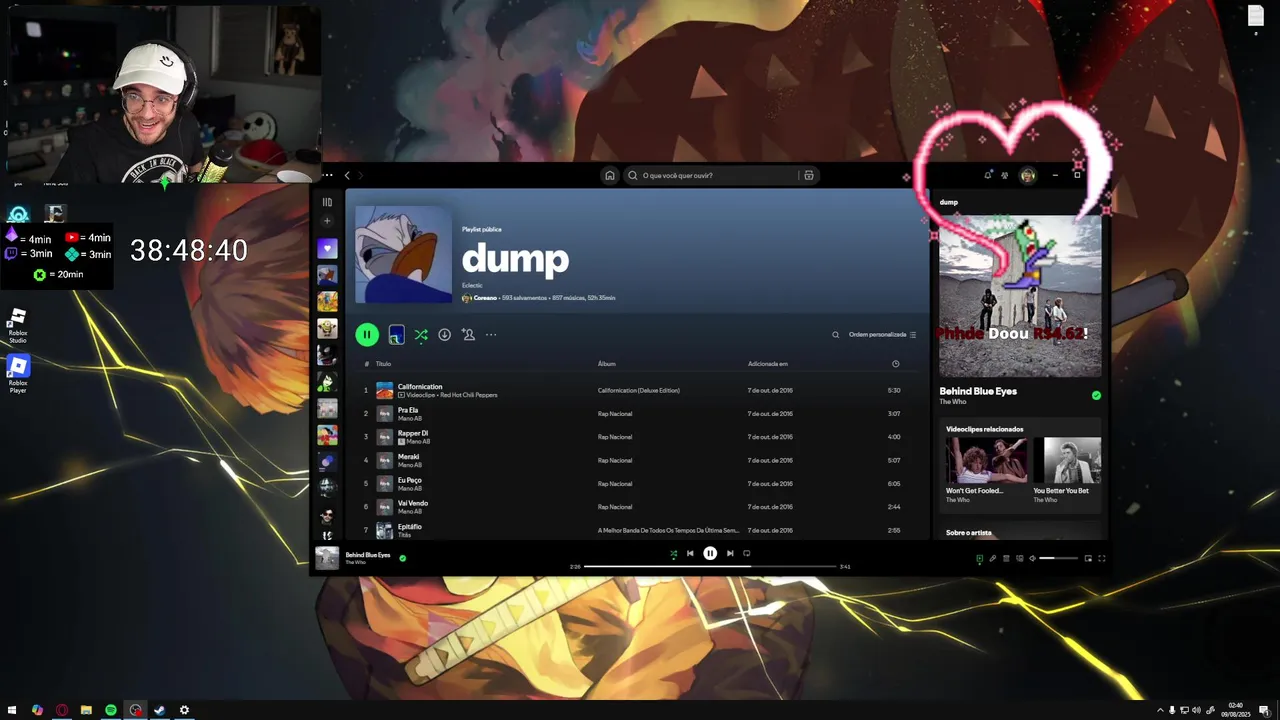Open Windows Start menu

coord(13,710)
